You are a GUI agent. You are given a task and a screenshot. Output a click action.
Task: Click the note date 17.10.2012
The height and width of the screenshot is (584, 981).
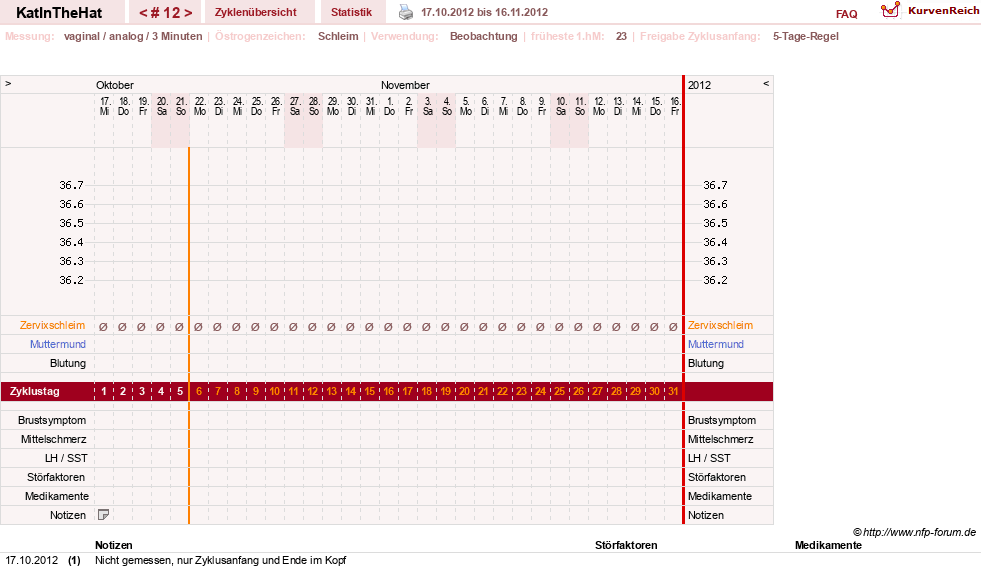point(32,560)
